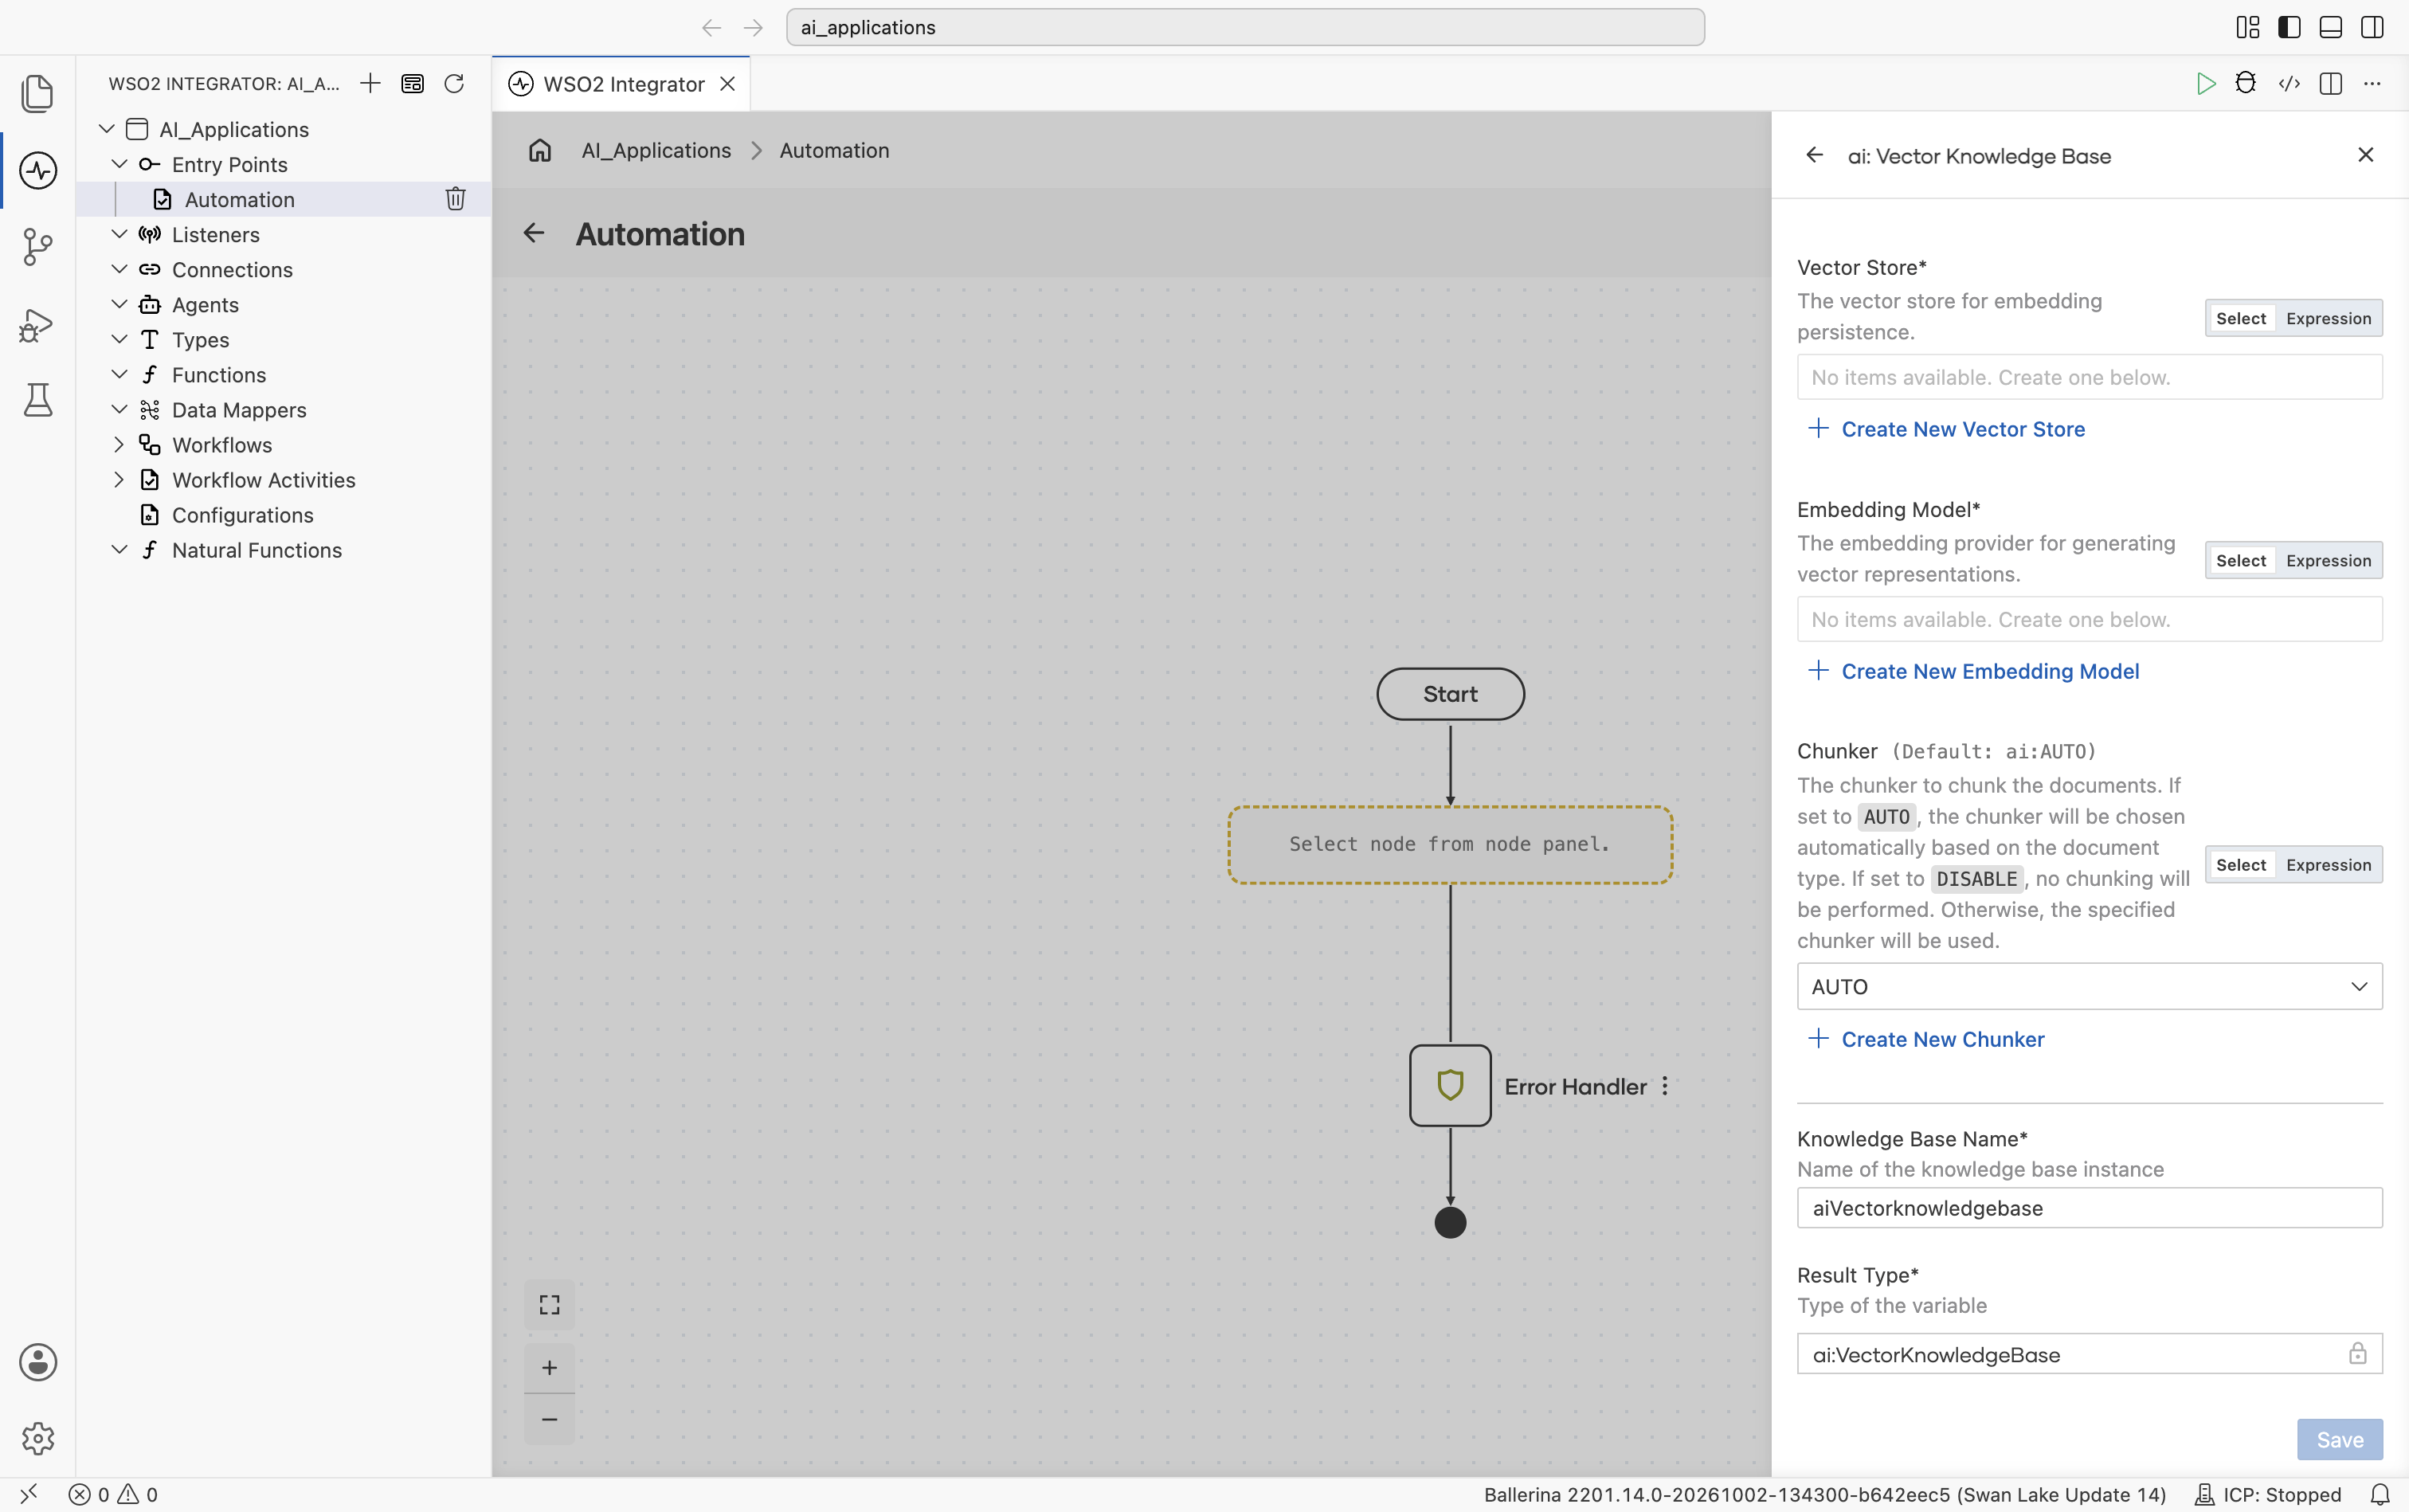Click the home icon in breadcrumb
This screenshot has width=2409, height=1512.
(x=540, y=150)
